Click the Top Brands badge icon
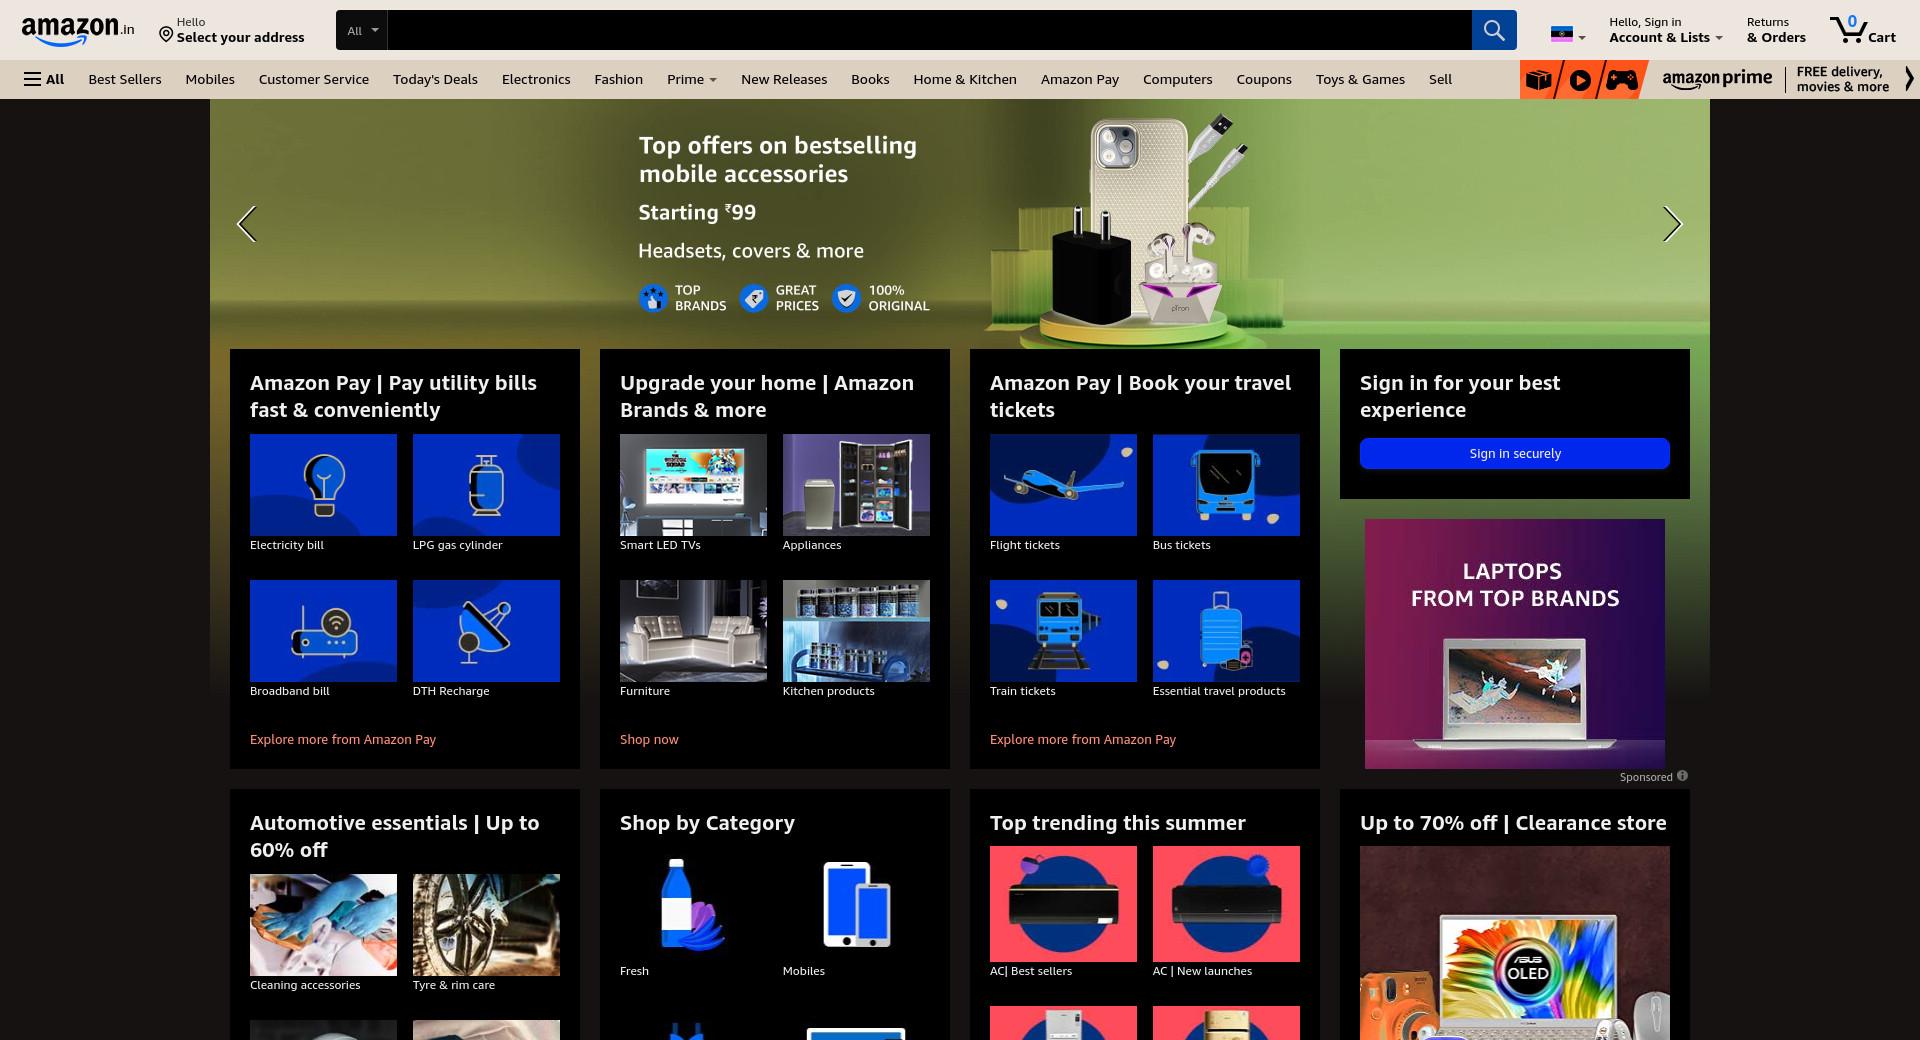The width and height of the screenshot is (1920, 1040). [653, 298]
